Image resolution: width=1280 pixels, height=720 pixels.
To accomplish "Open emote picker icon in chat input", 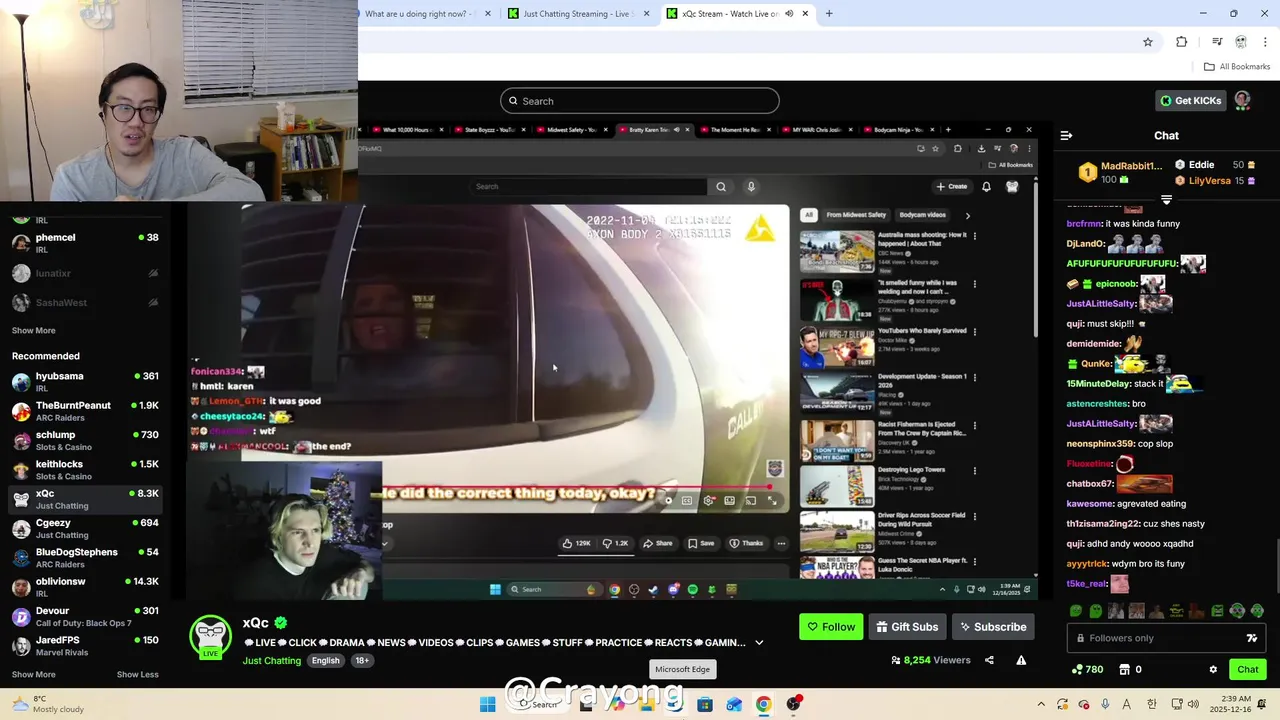I will click(x=1251, y=638).
